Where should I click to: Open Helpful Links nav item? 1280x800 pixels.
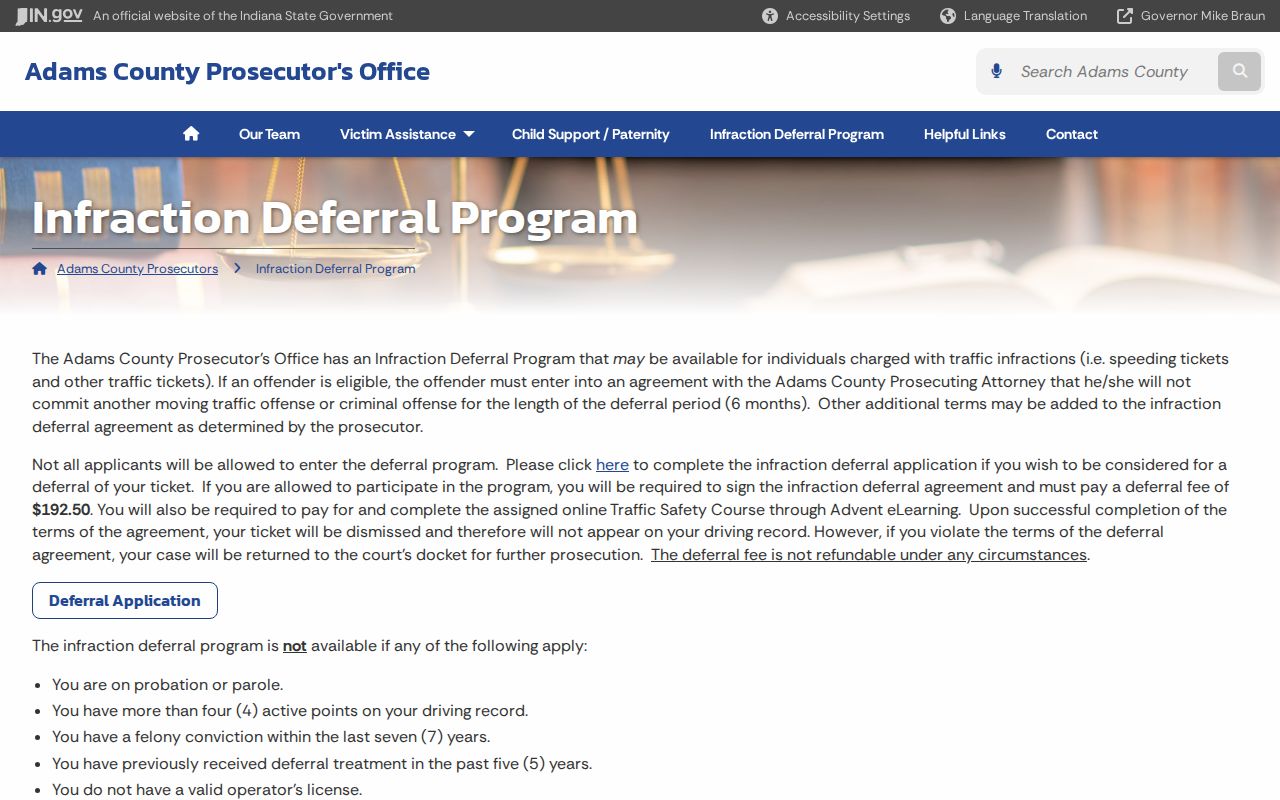coord(965,134)
